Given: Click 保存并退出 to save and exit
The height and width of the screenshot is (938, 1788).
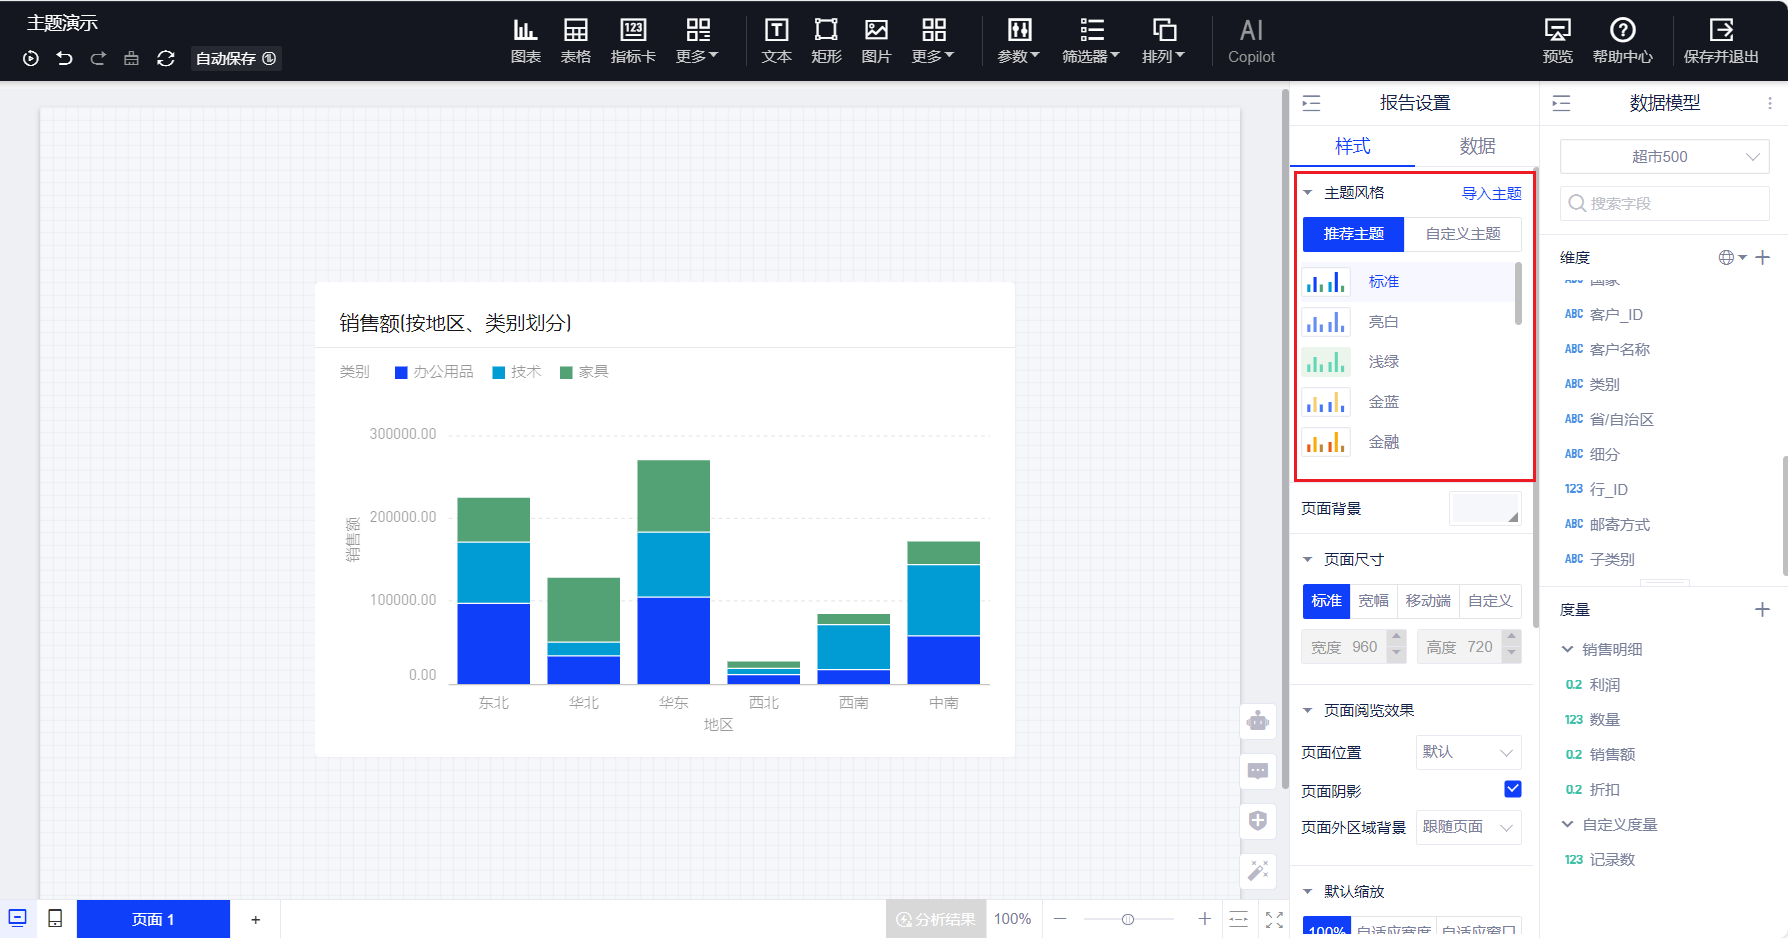Looking at the screenshot, I should tap(1720, 41).
